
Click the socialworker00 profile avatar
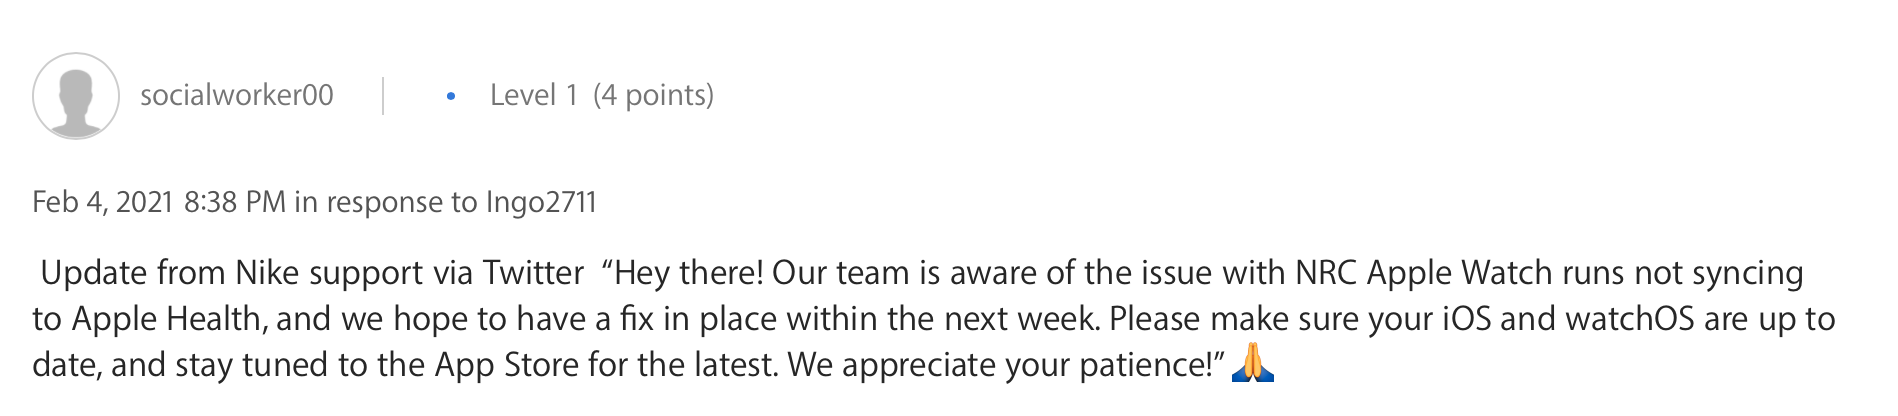tap(76, 96)
